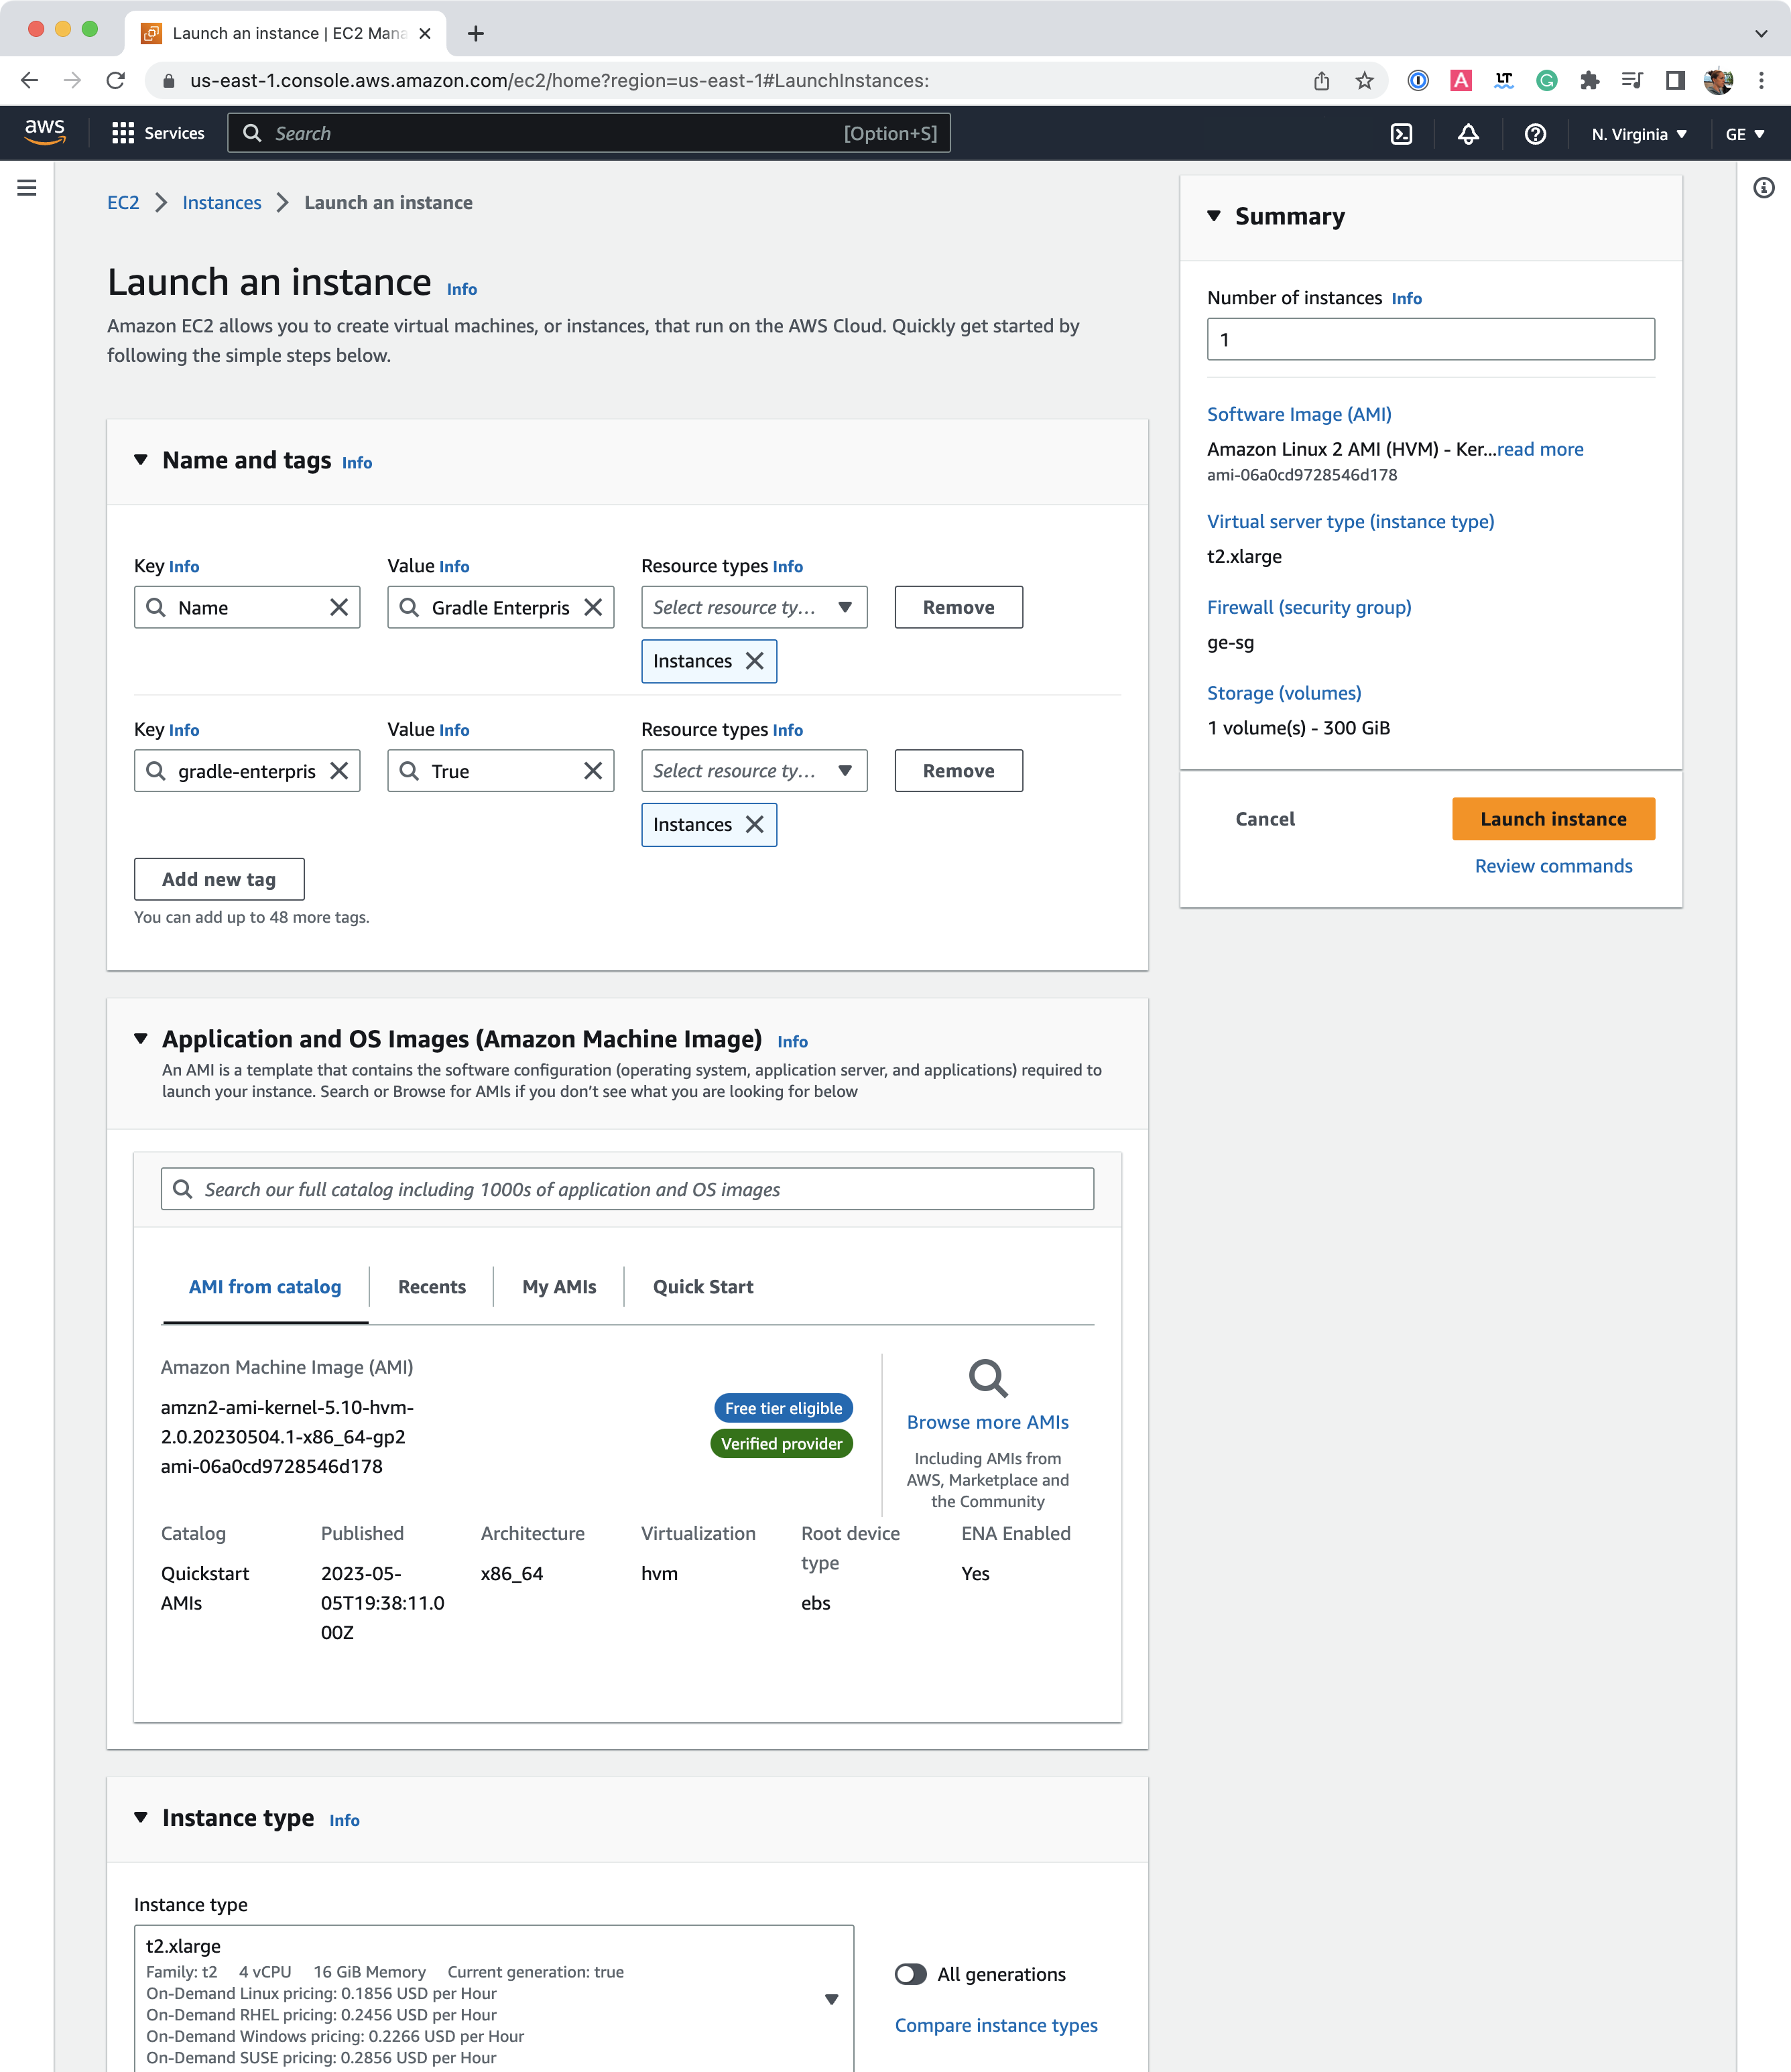Viewport: 1791px width, 2072px height.
Task: Clear the gradle-enterpris key field
Action: [x=339, y=770]
